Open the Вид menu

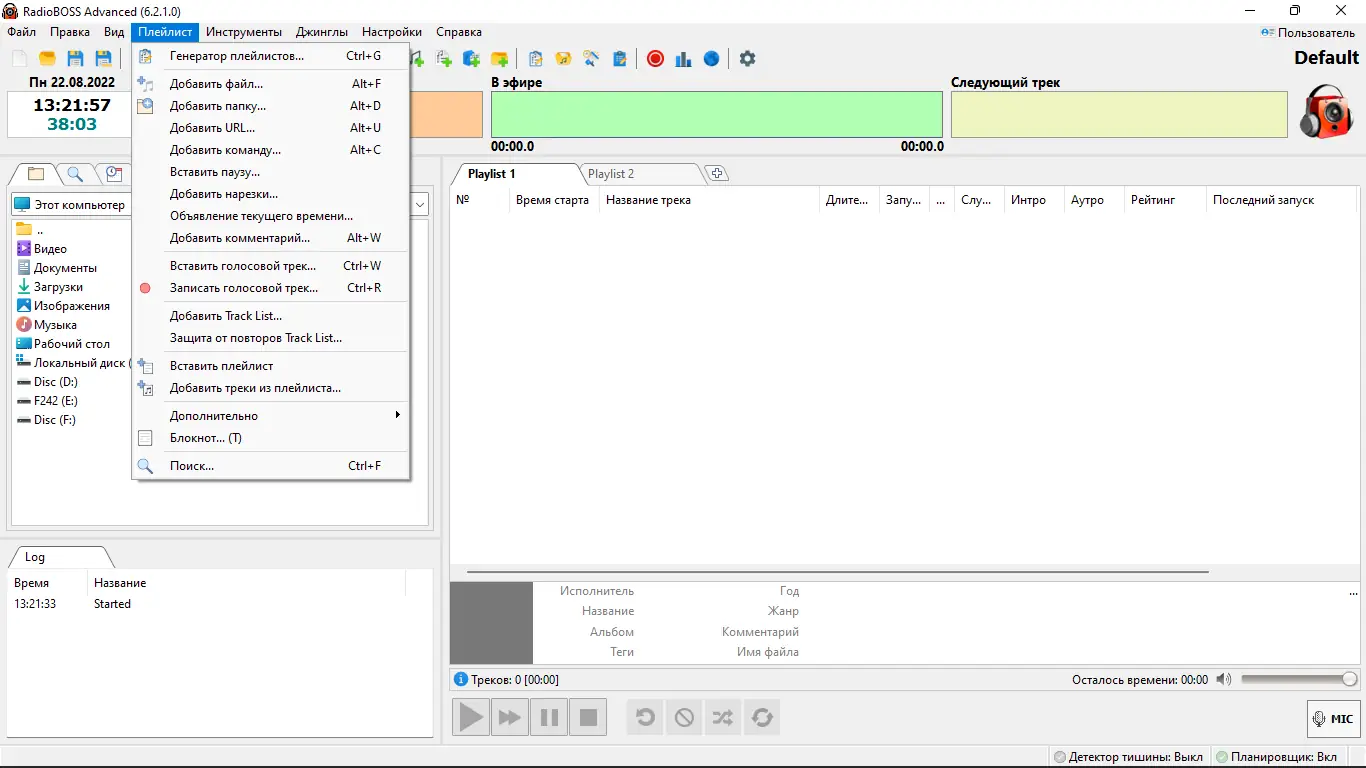[114, 32]
